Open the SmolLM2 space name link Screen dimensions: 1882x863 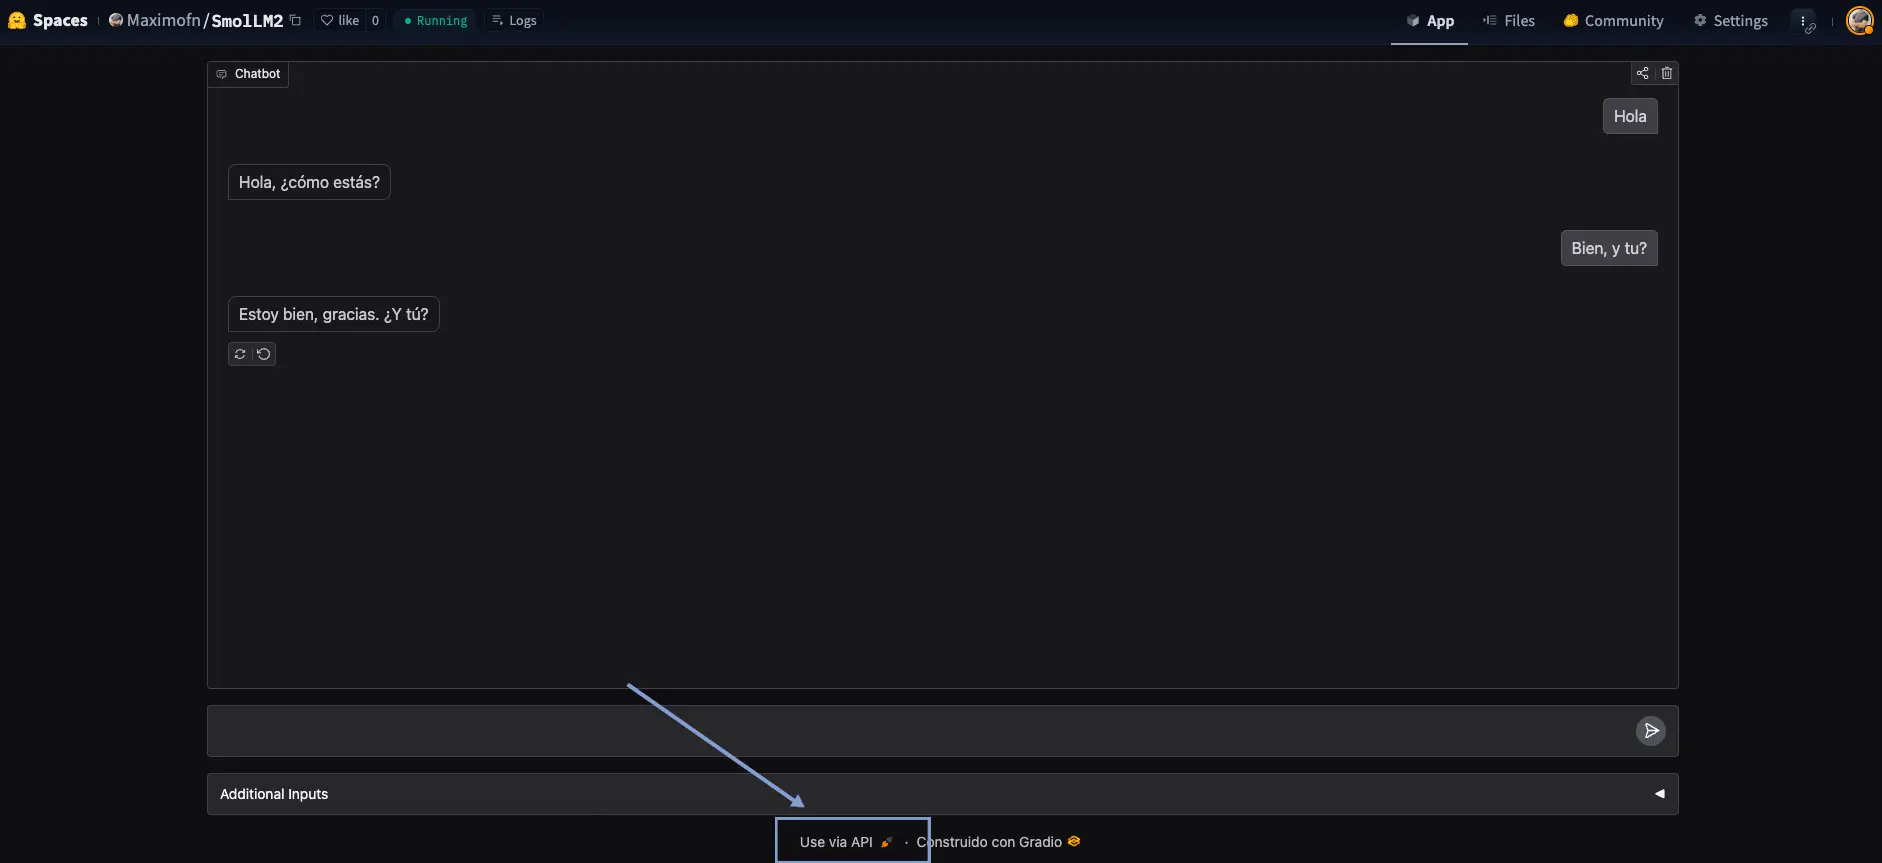click(x=247, y=20)
